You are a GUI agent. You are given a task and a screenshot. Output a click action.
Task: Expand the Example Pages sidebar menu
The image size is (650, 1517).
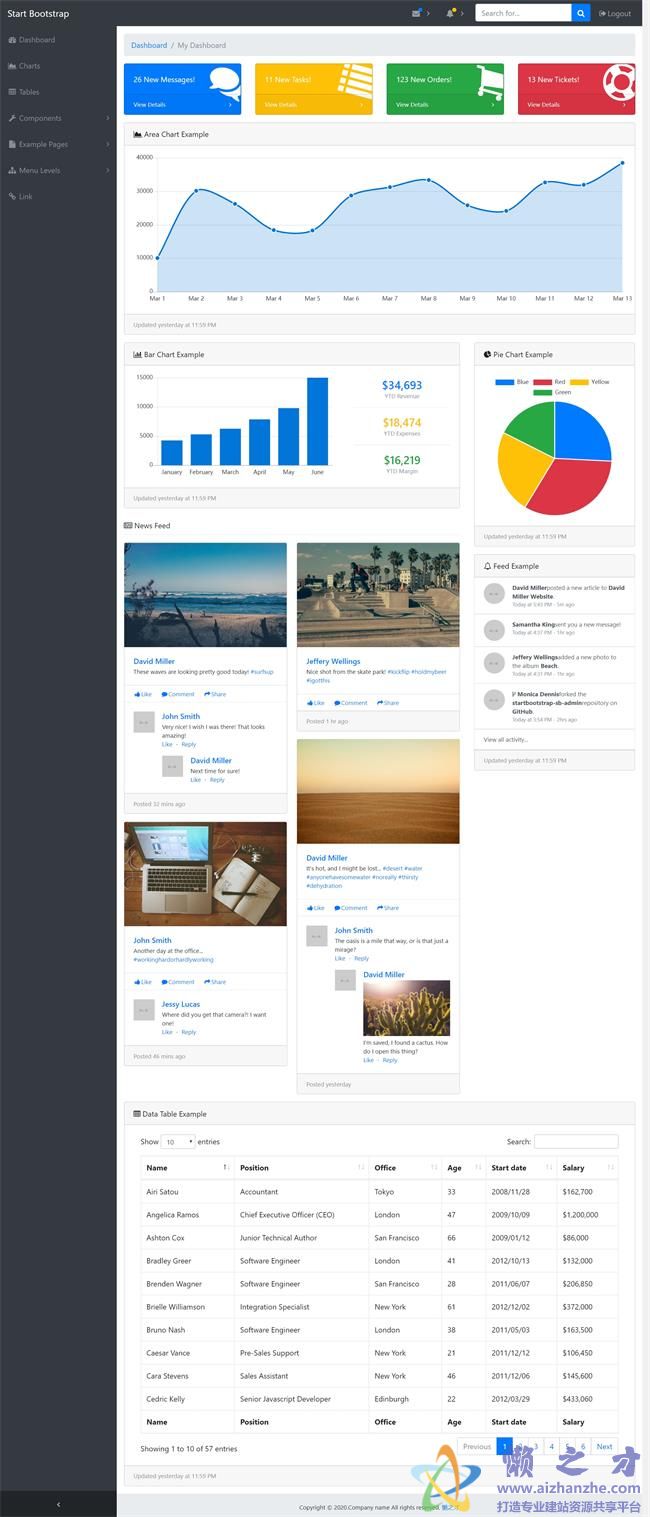[58, 144]
